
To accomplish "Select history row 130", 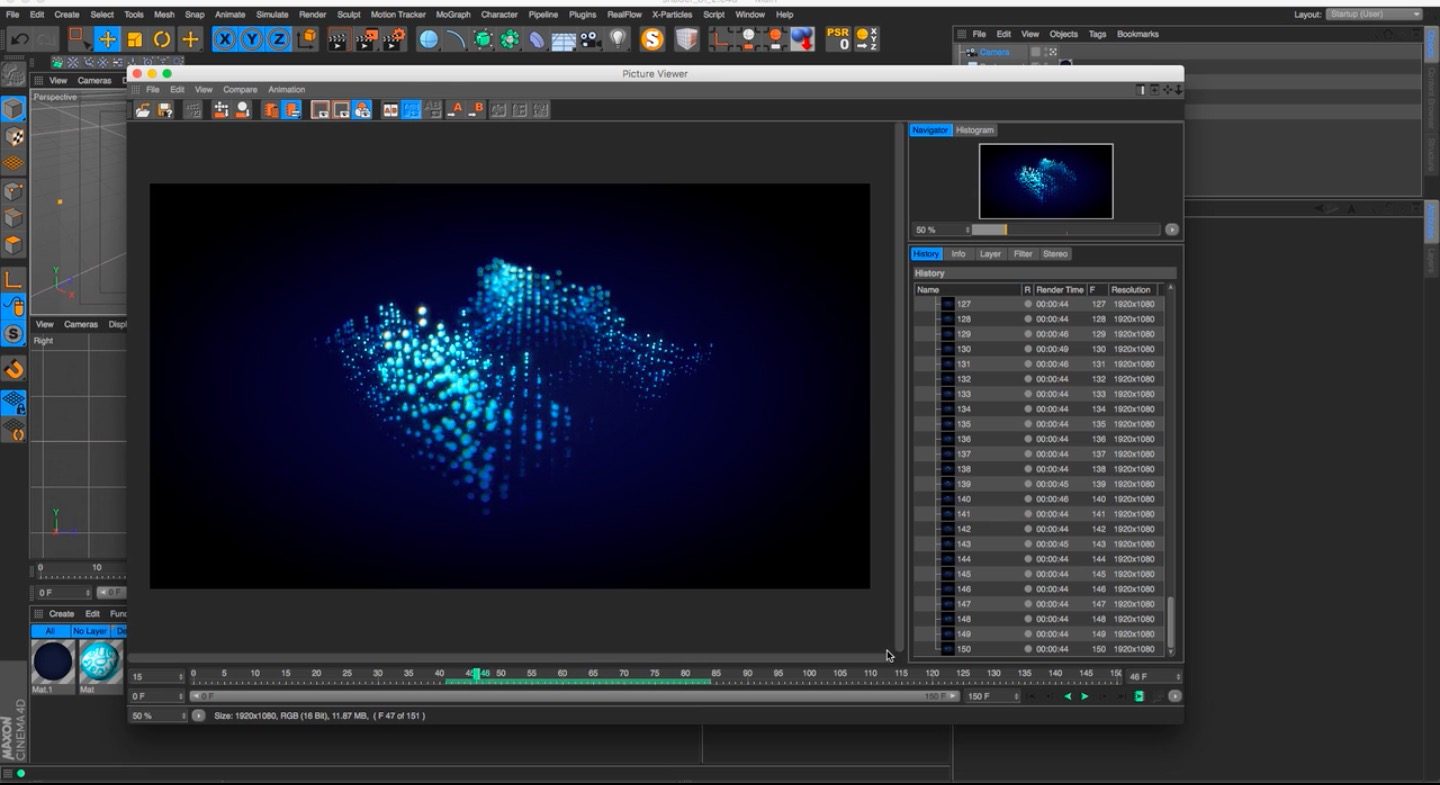I will click(1040, 349).
